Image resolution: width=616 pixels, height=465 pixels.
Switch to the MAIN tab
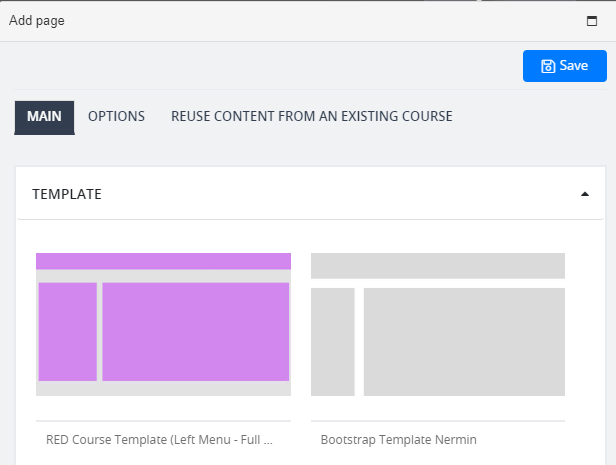tap(44, 117)
